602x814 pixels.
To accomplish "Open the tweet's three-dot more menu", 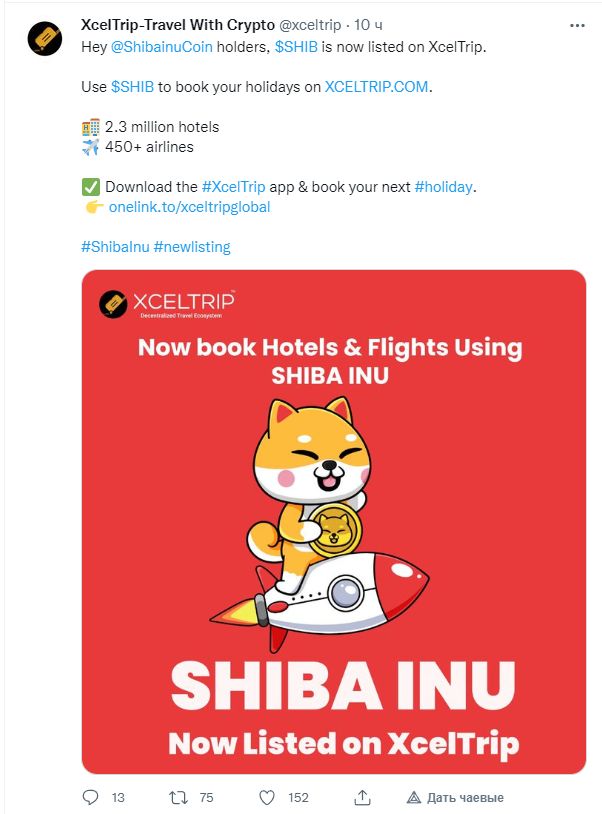I will [577, 25].
